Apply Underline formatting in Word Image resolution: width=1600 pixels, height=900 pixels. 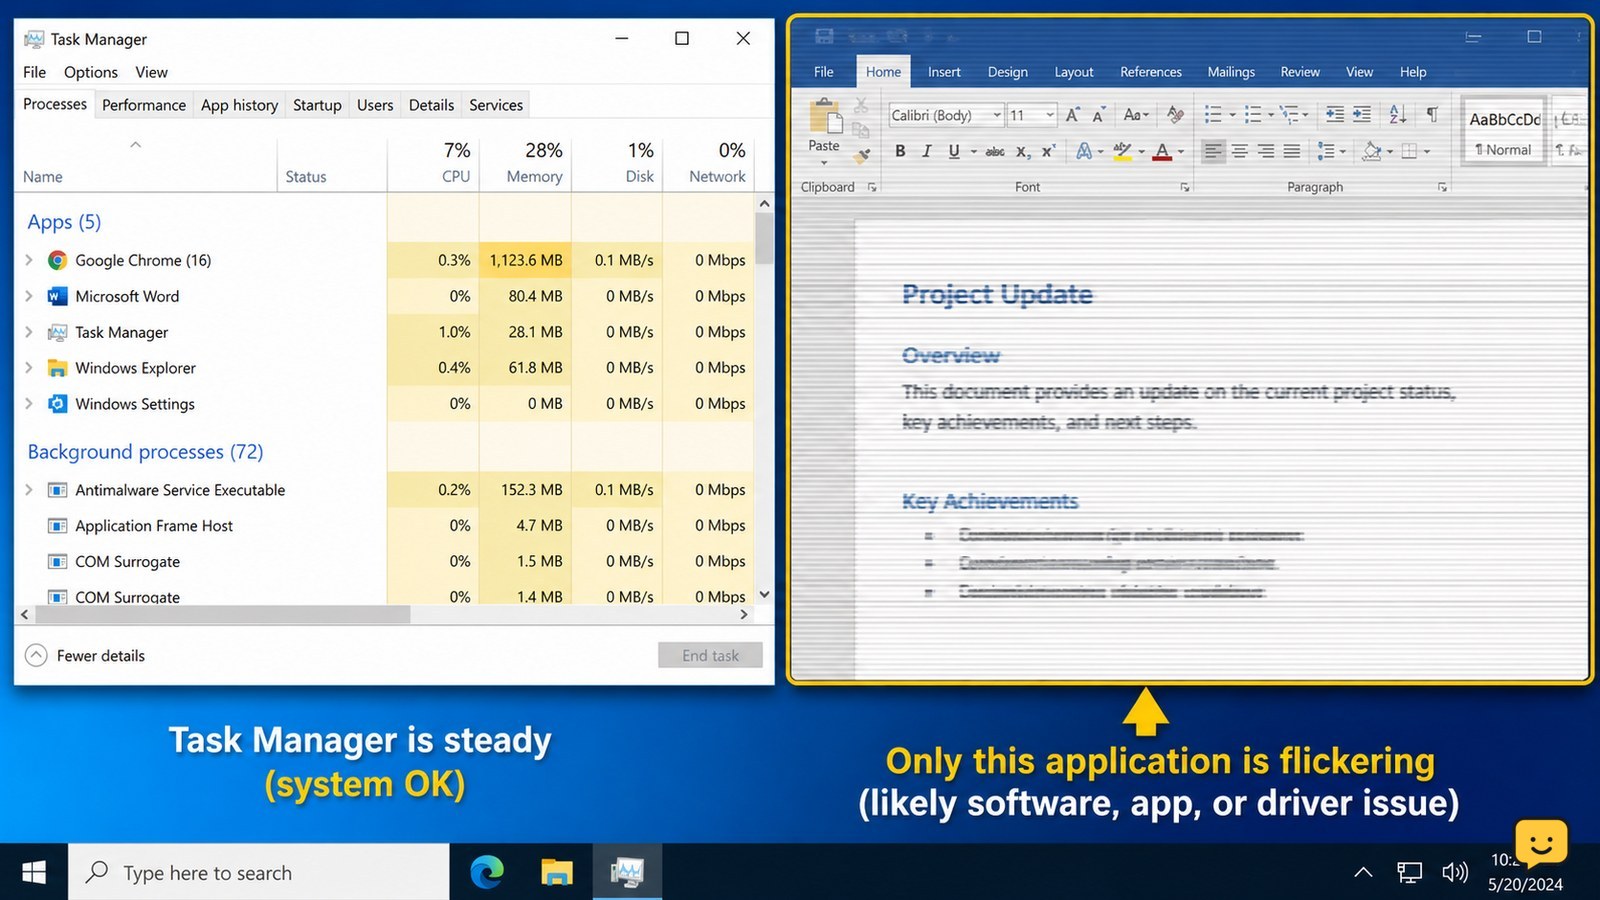954,151
